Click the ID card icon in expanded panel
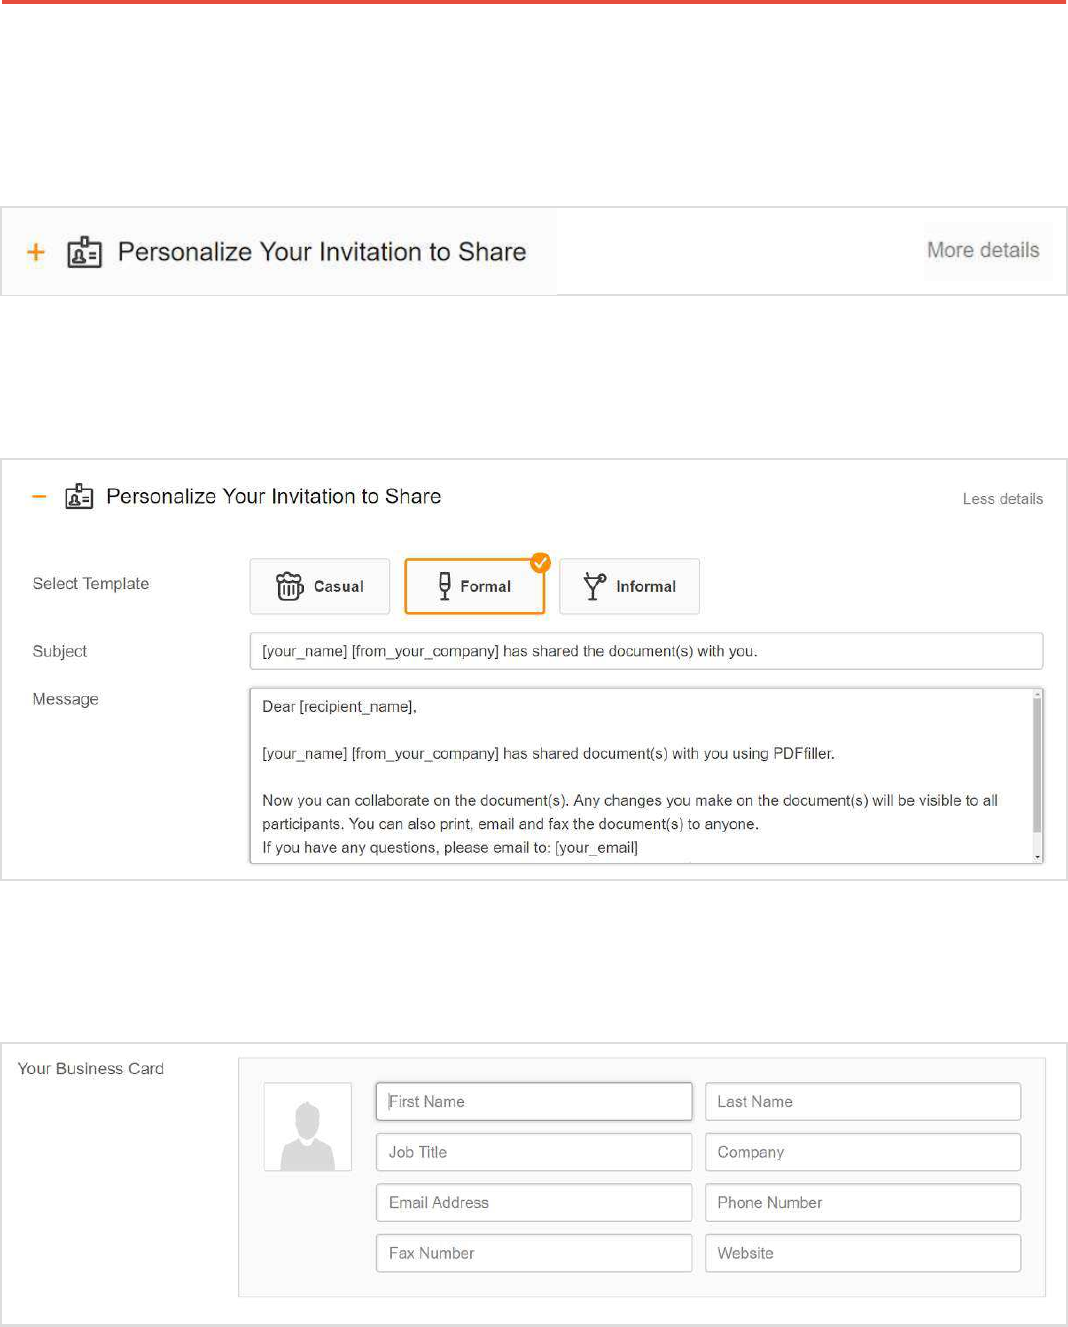 click(79, 496)
